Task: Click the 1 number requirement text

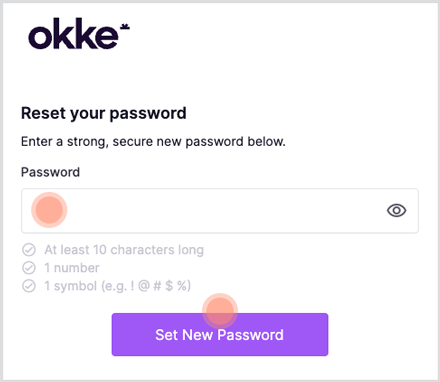Action: point(72,268)
